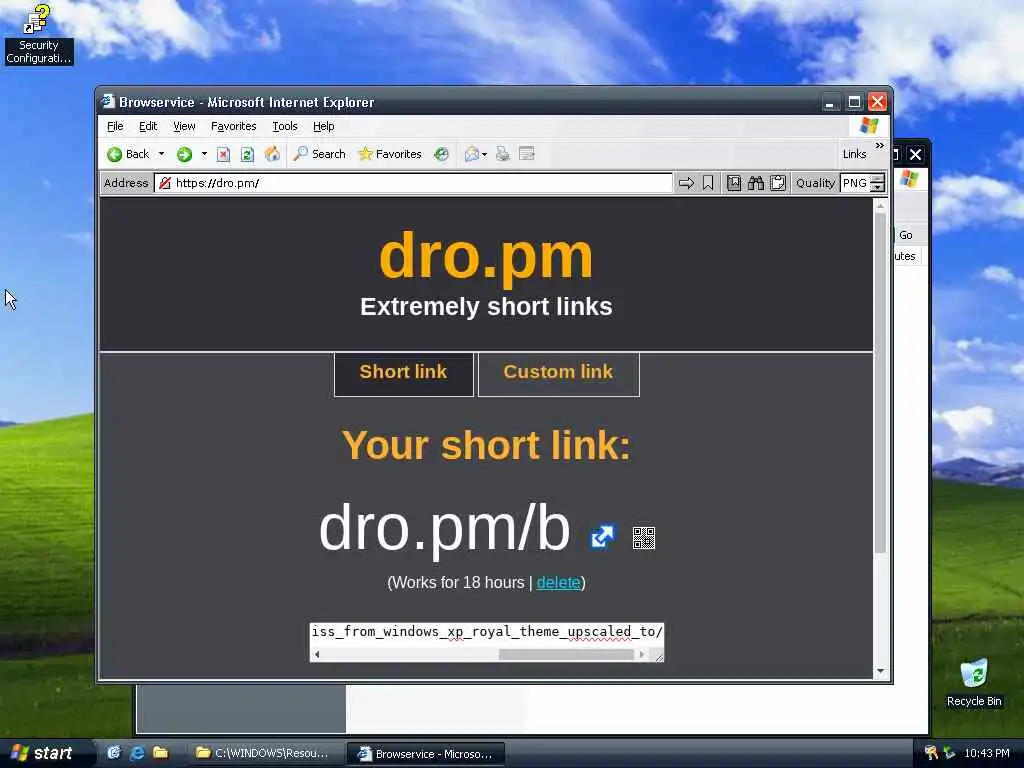This screenshot has height=768, width=1024.
Task: Click the second system tray icon by the clock
Action: pos(949,753)
